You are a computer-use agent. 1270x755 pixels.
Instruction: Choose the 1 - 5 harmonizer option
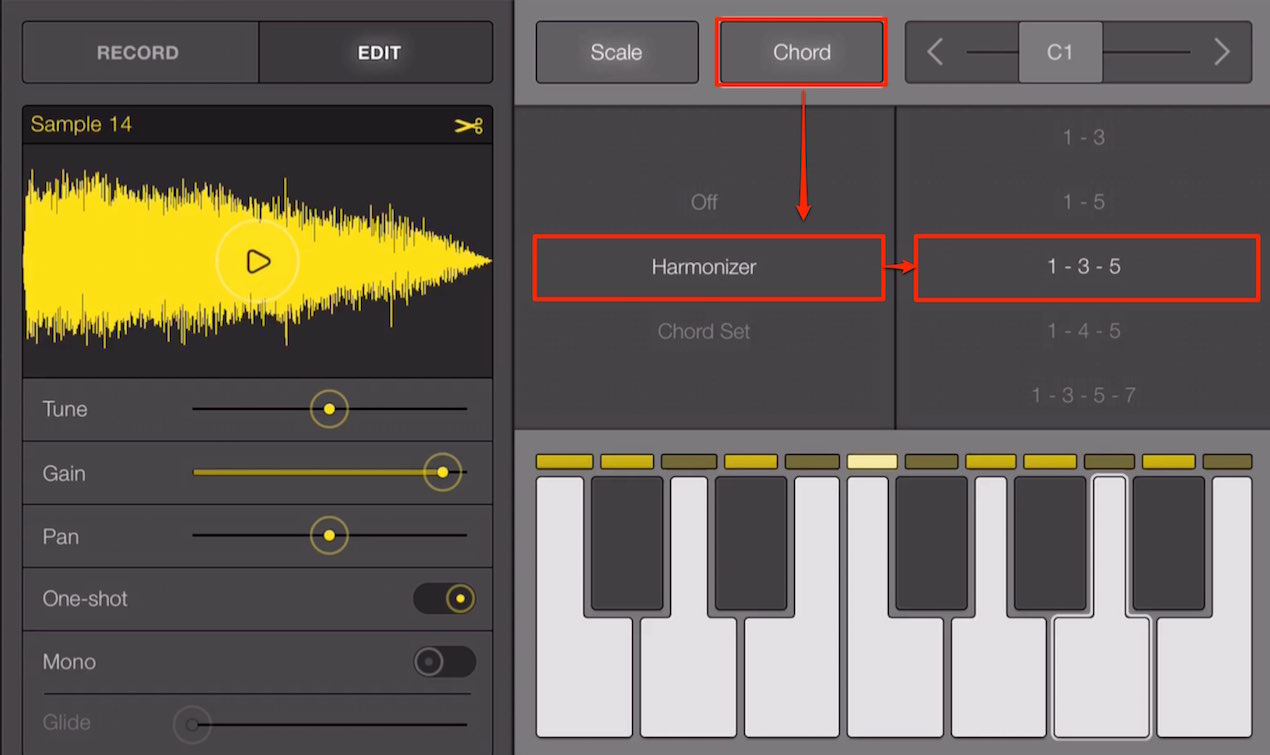[1083, 202]
